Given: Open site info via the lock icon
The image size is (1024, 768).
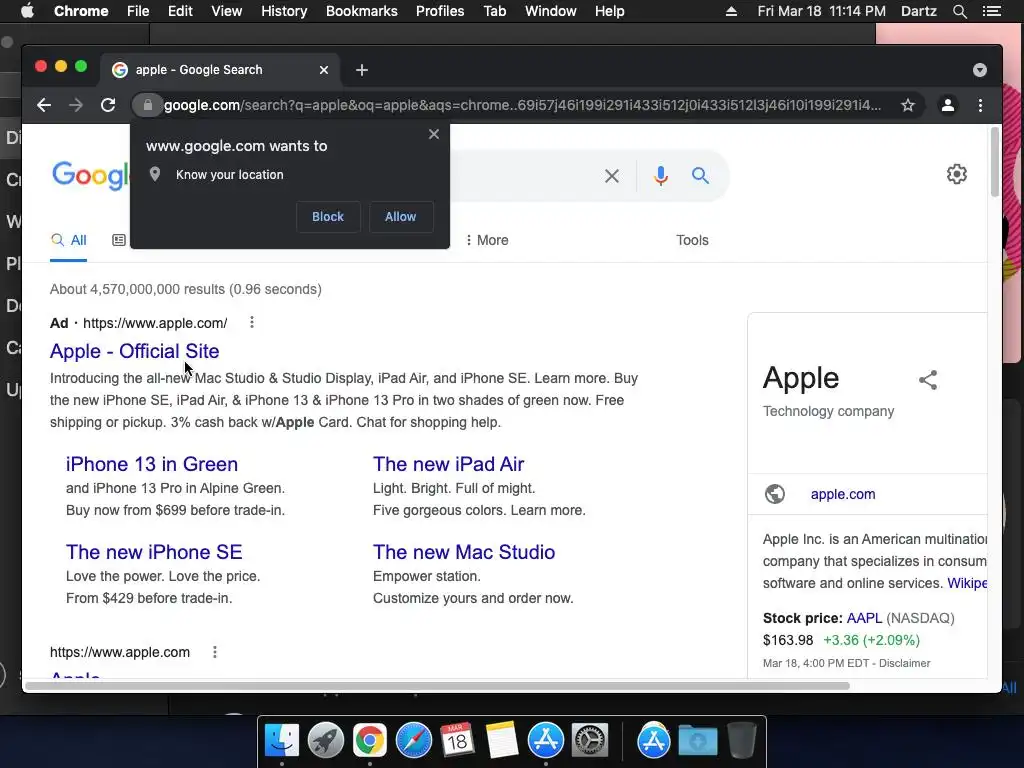Looking at the screenshot, I should (x=148, y=105).
